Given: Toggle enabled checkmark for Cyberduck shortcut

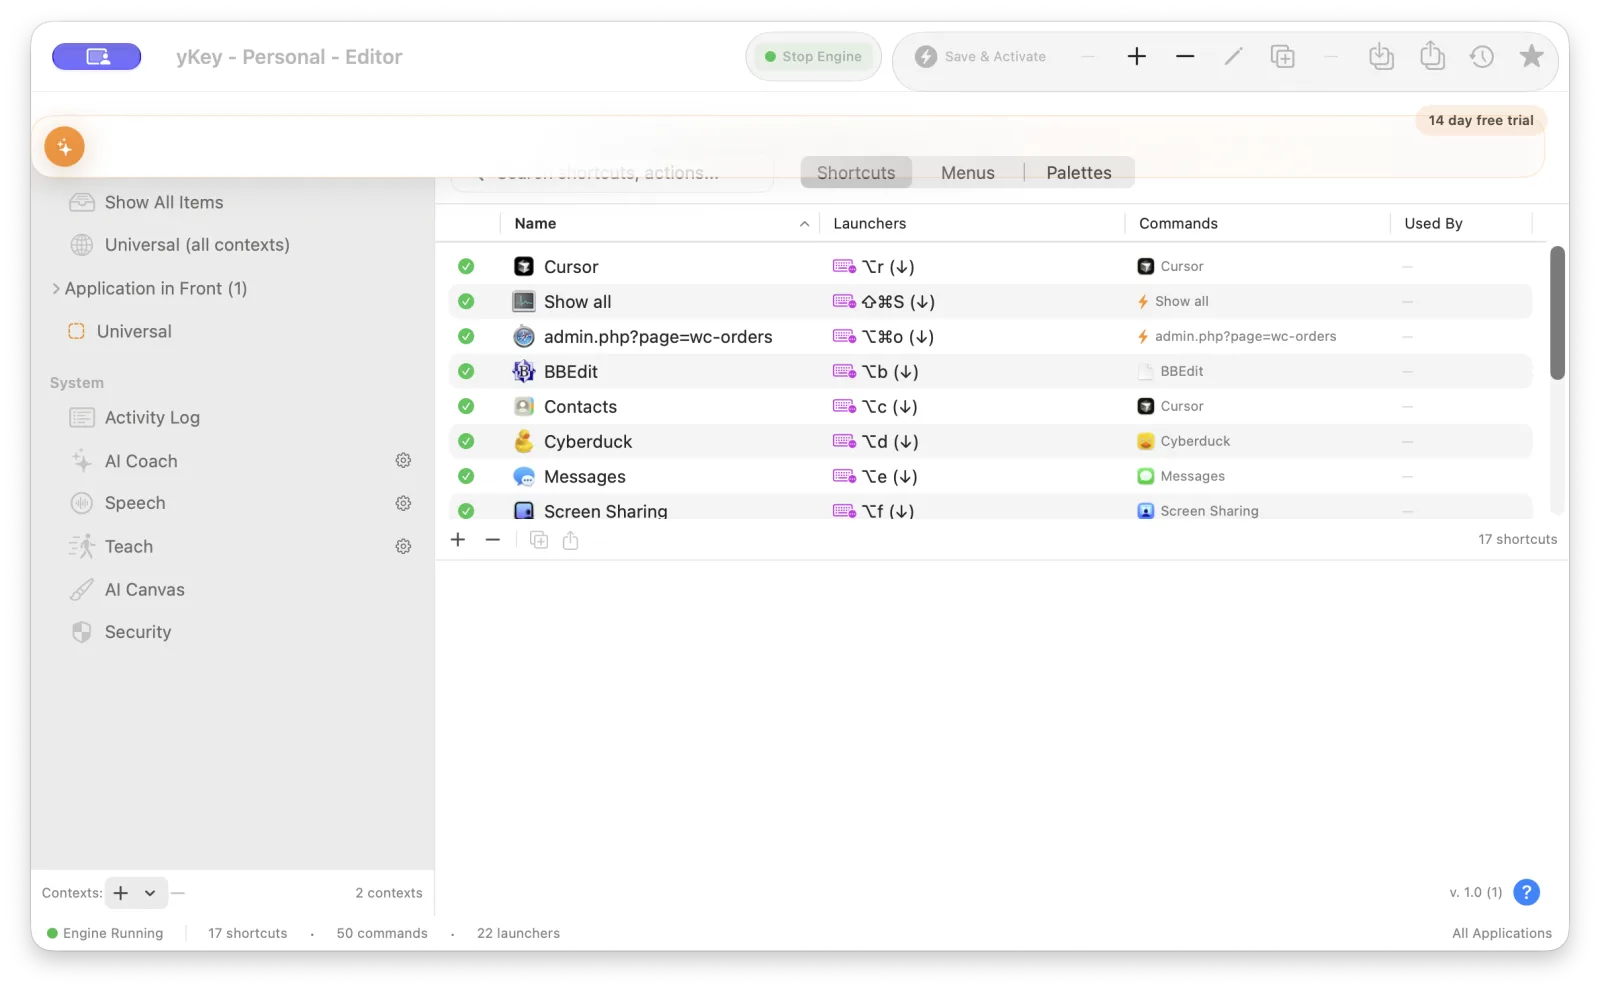Looking at the screenshot, I should click(466, 442).
